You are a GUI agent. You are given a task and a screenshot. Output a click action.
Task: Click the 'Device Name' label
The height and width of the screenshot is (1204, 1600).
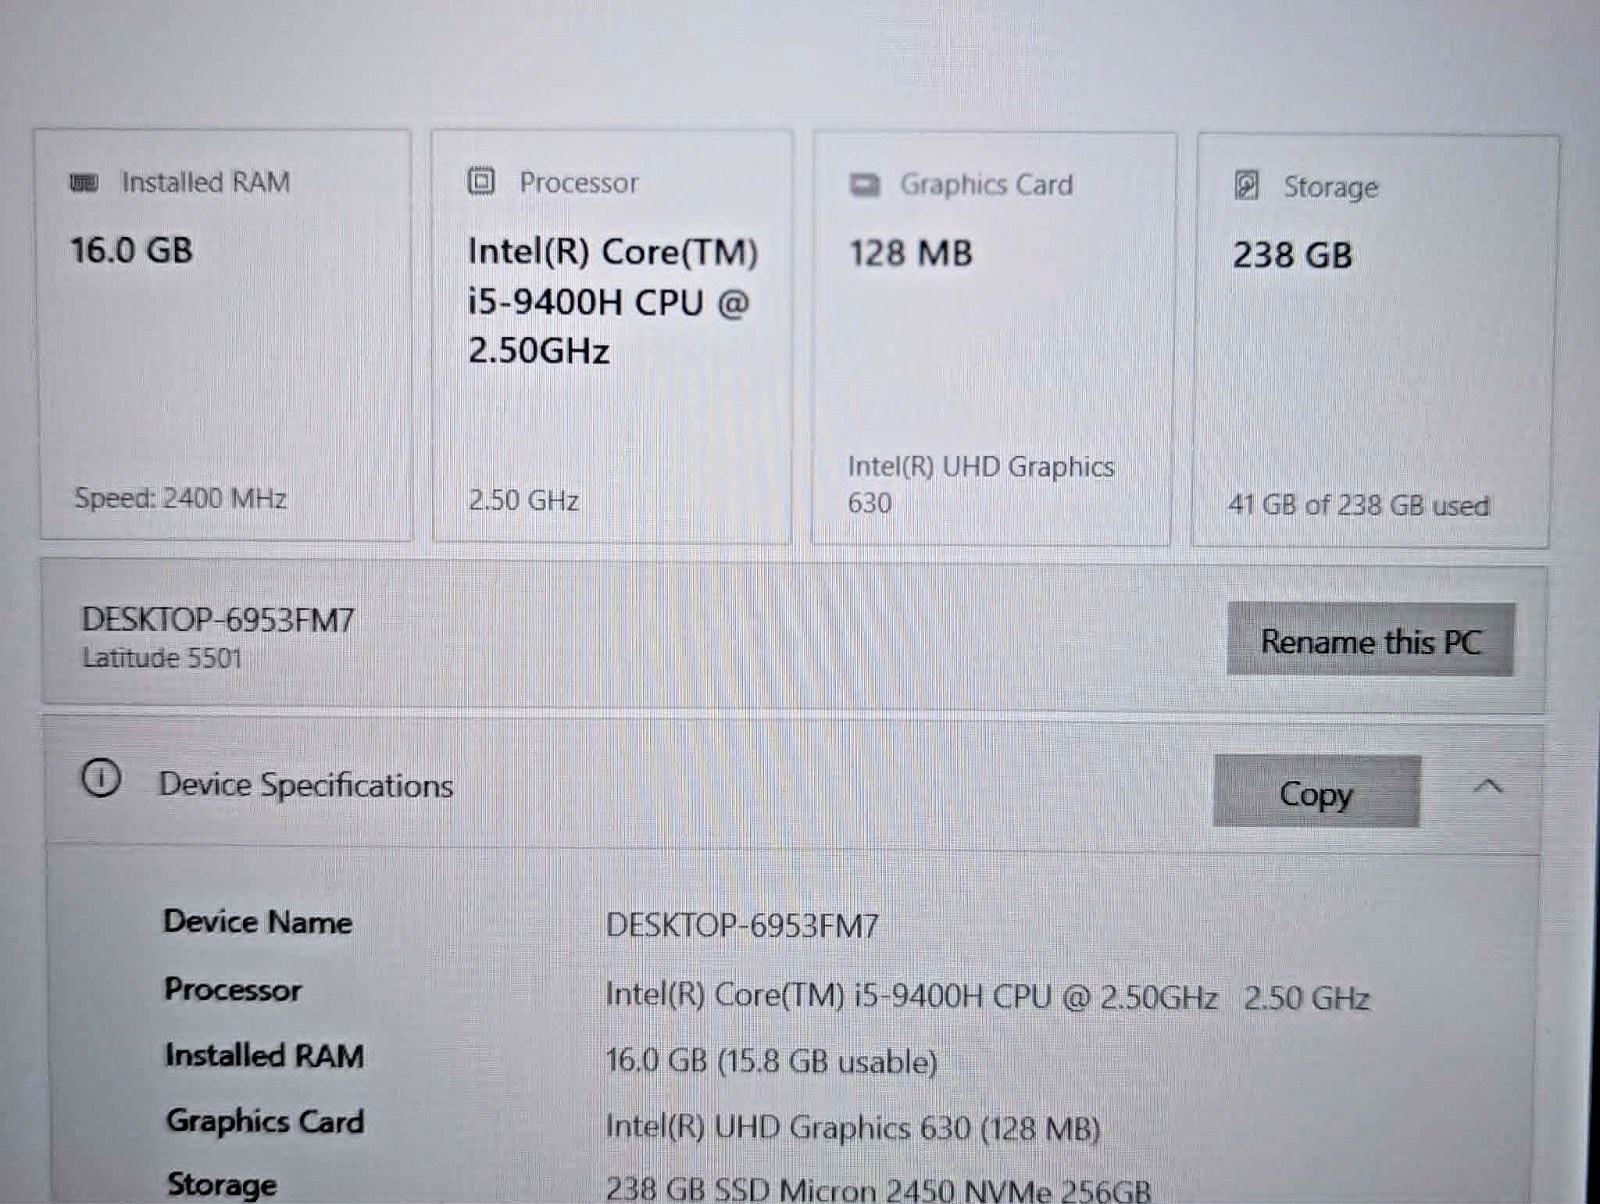pos(258,921)
